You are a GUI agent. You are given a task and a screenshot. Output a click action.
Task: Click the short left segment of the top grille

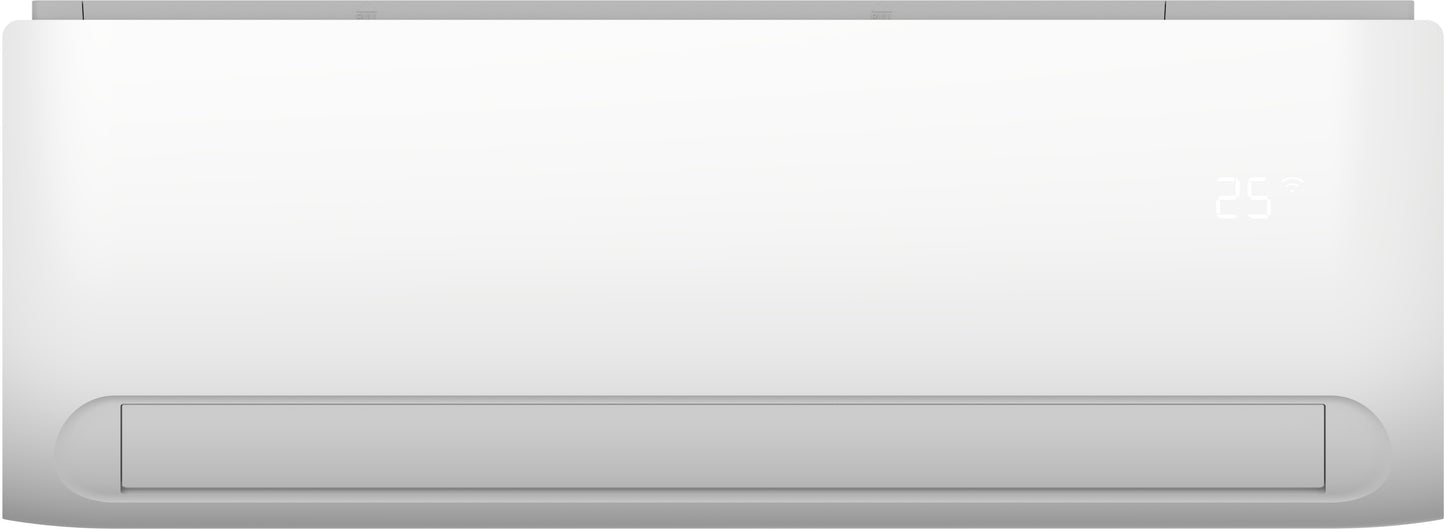pos(57,10)
